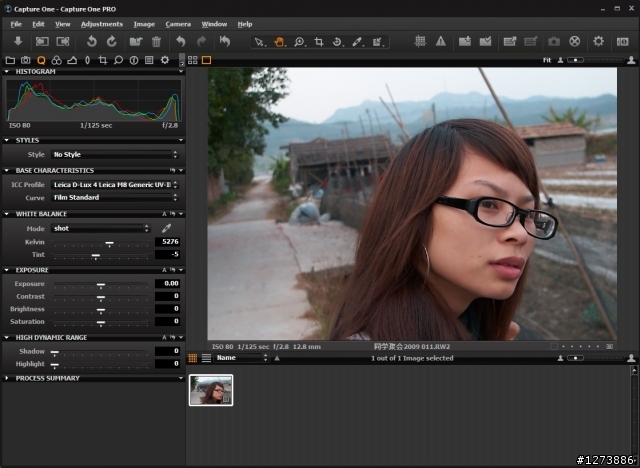Expand the Process Summary panel

click(7, 378)
